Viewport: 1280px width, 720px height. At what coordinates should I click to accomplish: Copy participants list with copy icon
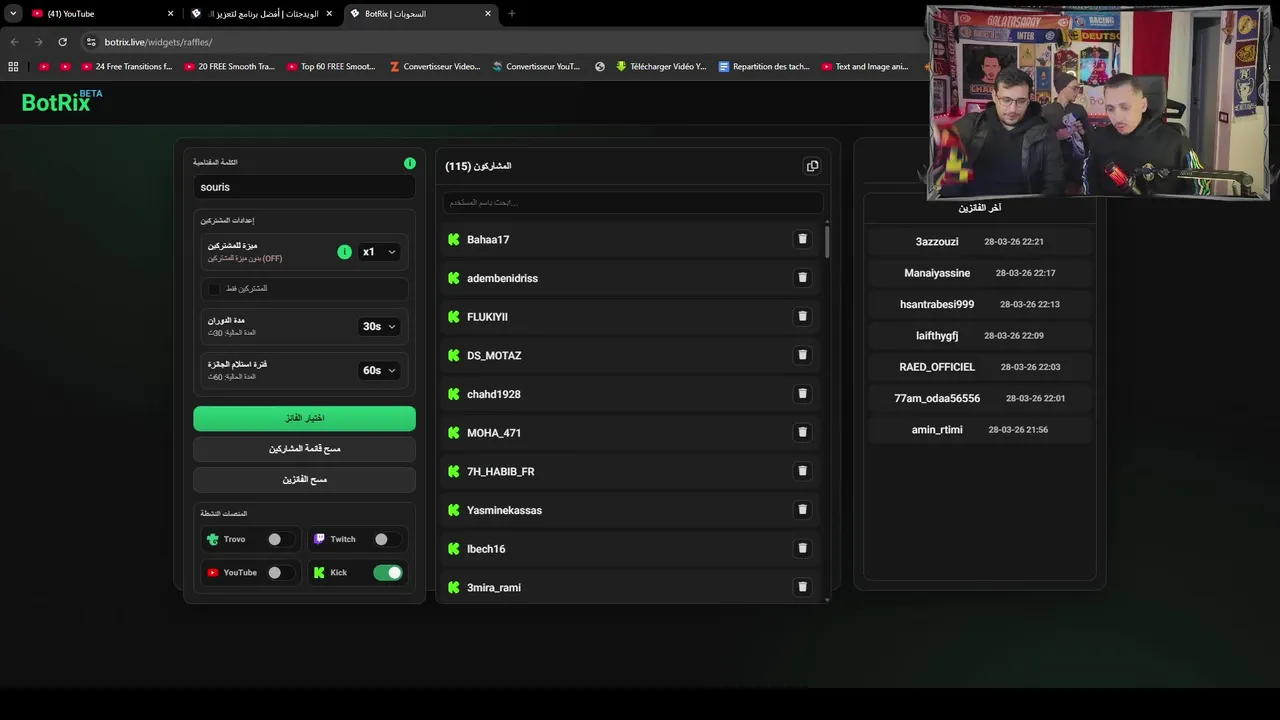tap(812, 166)
